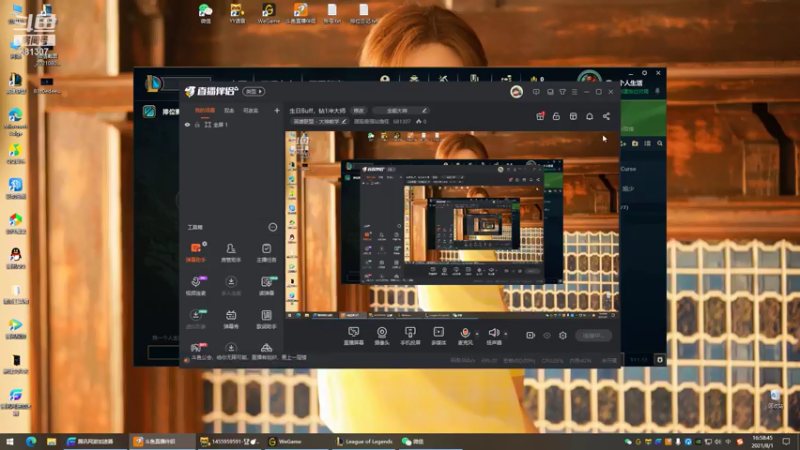Select the orange 我的场景 scene tab
Viewport: 800px width, 450px height.
tap(205, 110)
